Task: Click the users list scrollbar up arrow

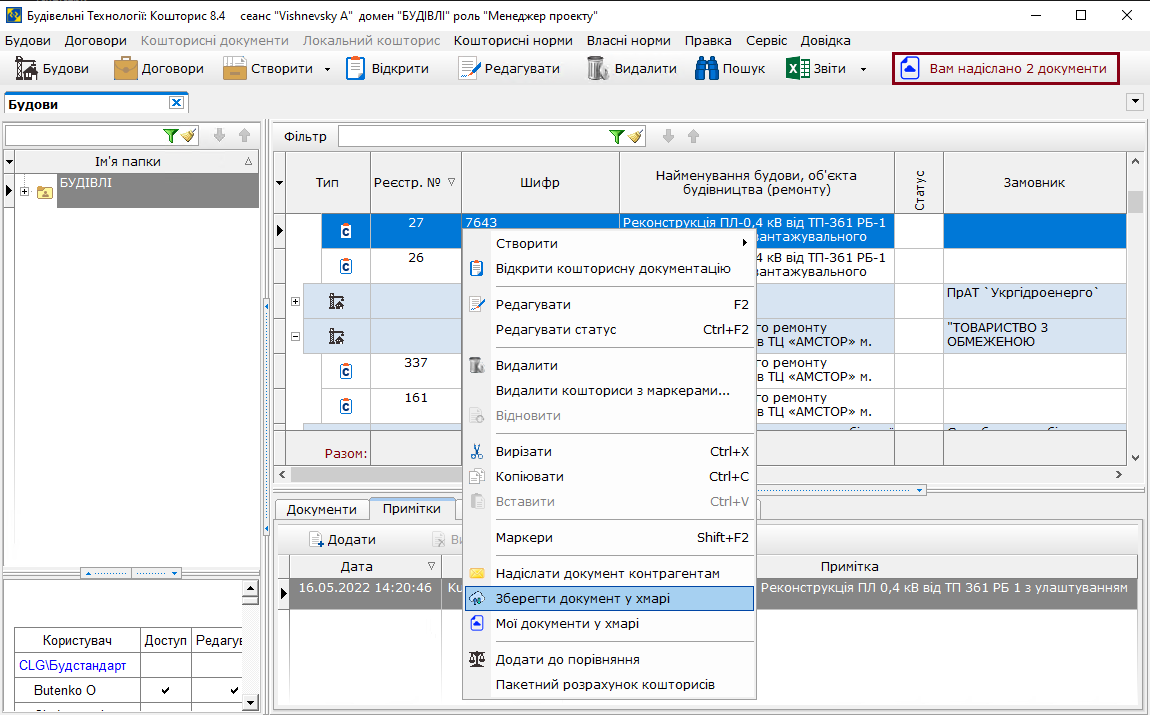Action: click(x=251, y=589)
